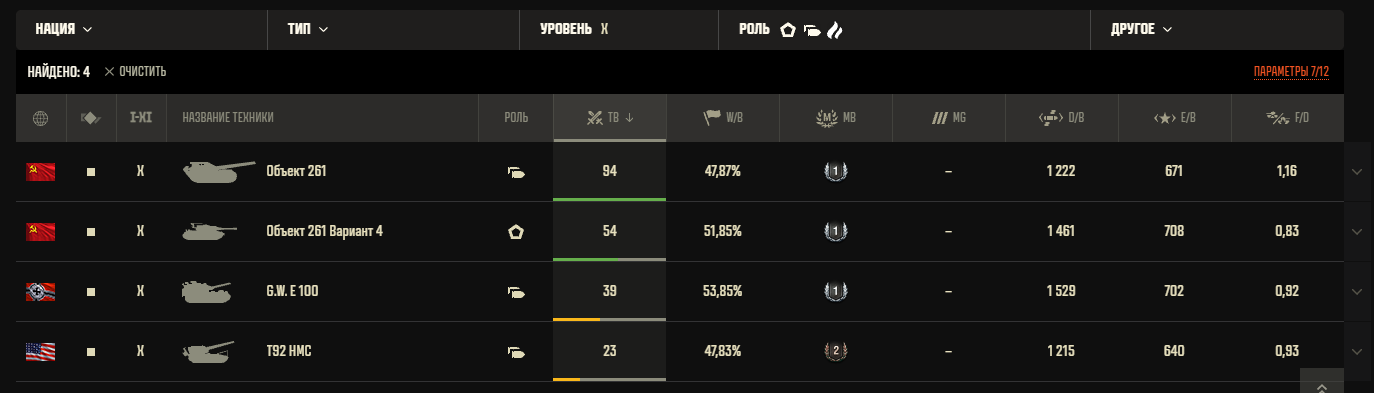The width and height of the screenshot is (1374, 393).
Task: Sort by nation using globe column icon
Action: (40, 118)
